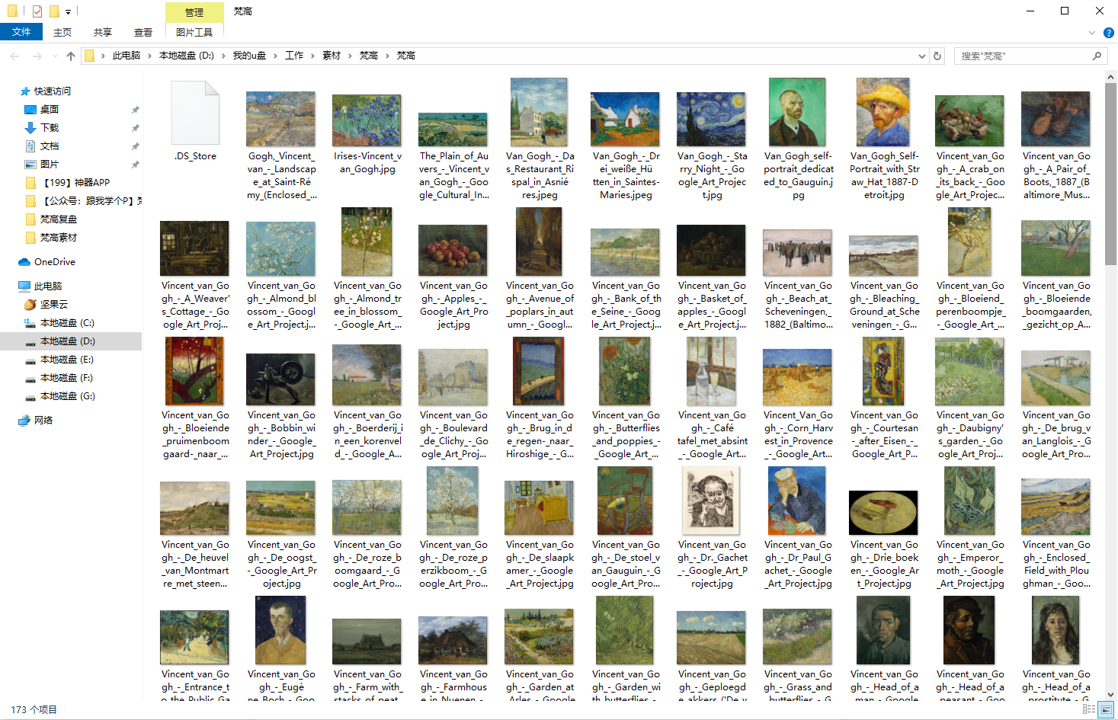Click the quick access new folder icon
Image resolution: width=1118 pixels, height=720 pixels.
click(54, 11)
